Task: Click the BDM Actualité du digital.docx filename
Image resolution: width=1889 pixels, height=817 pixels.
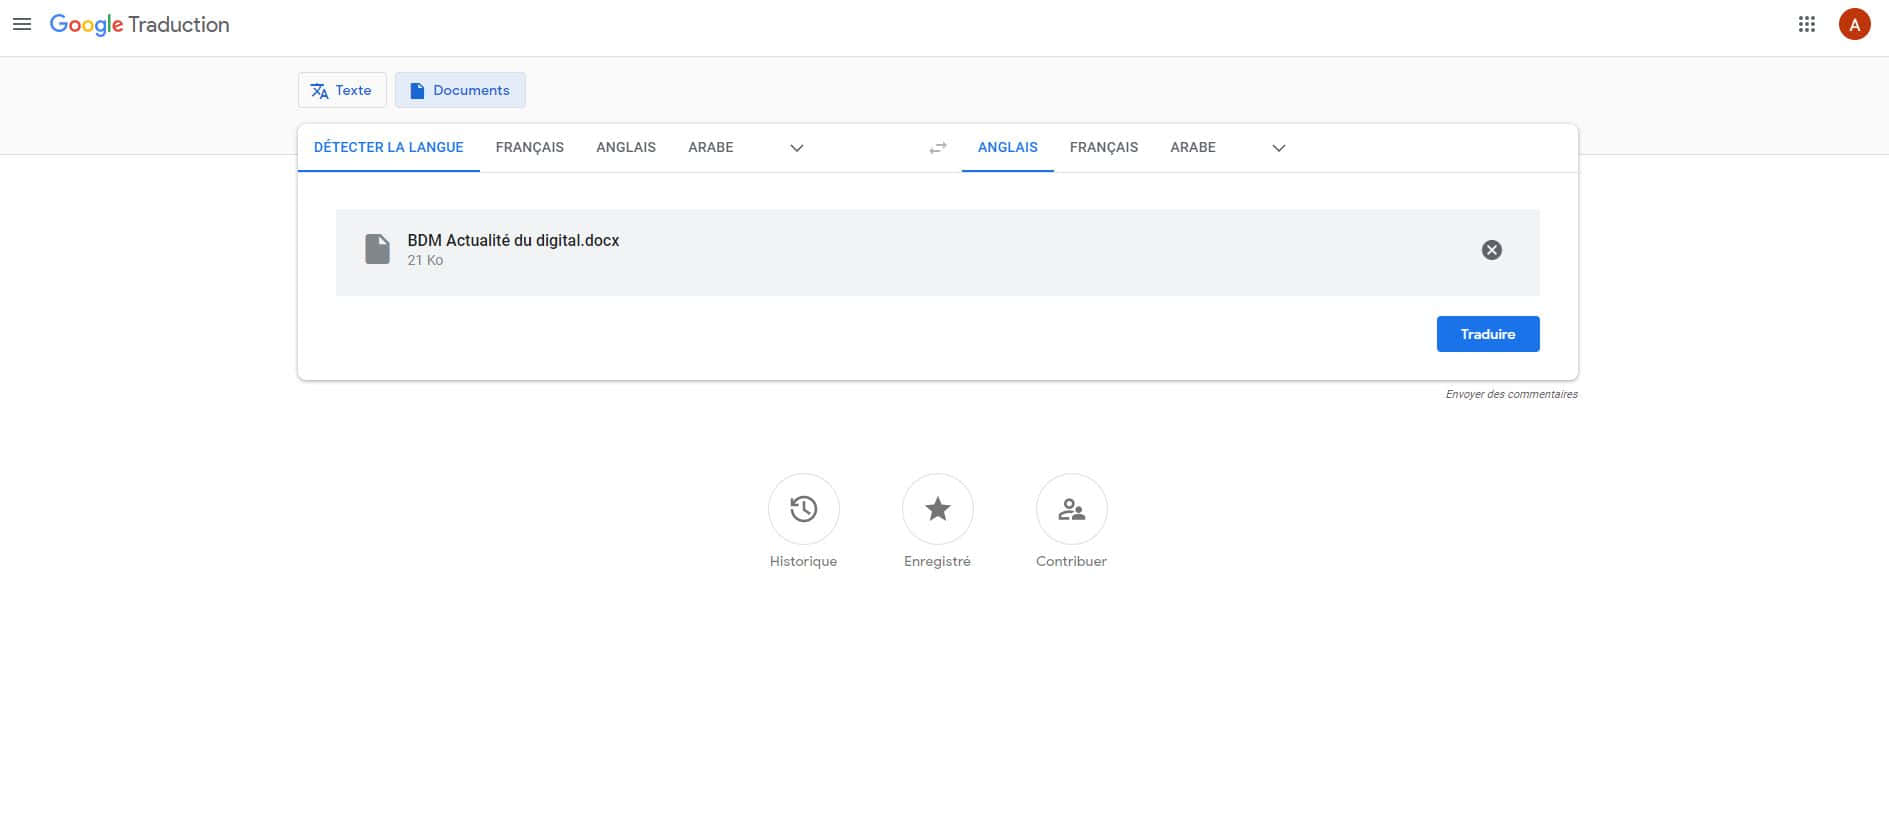Action: [513, 240]
